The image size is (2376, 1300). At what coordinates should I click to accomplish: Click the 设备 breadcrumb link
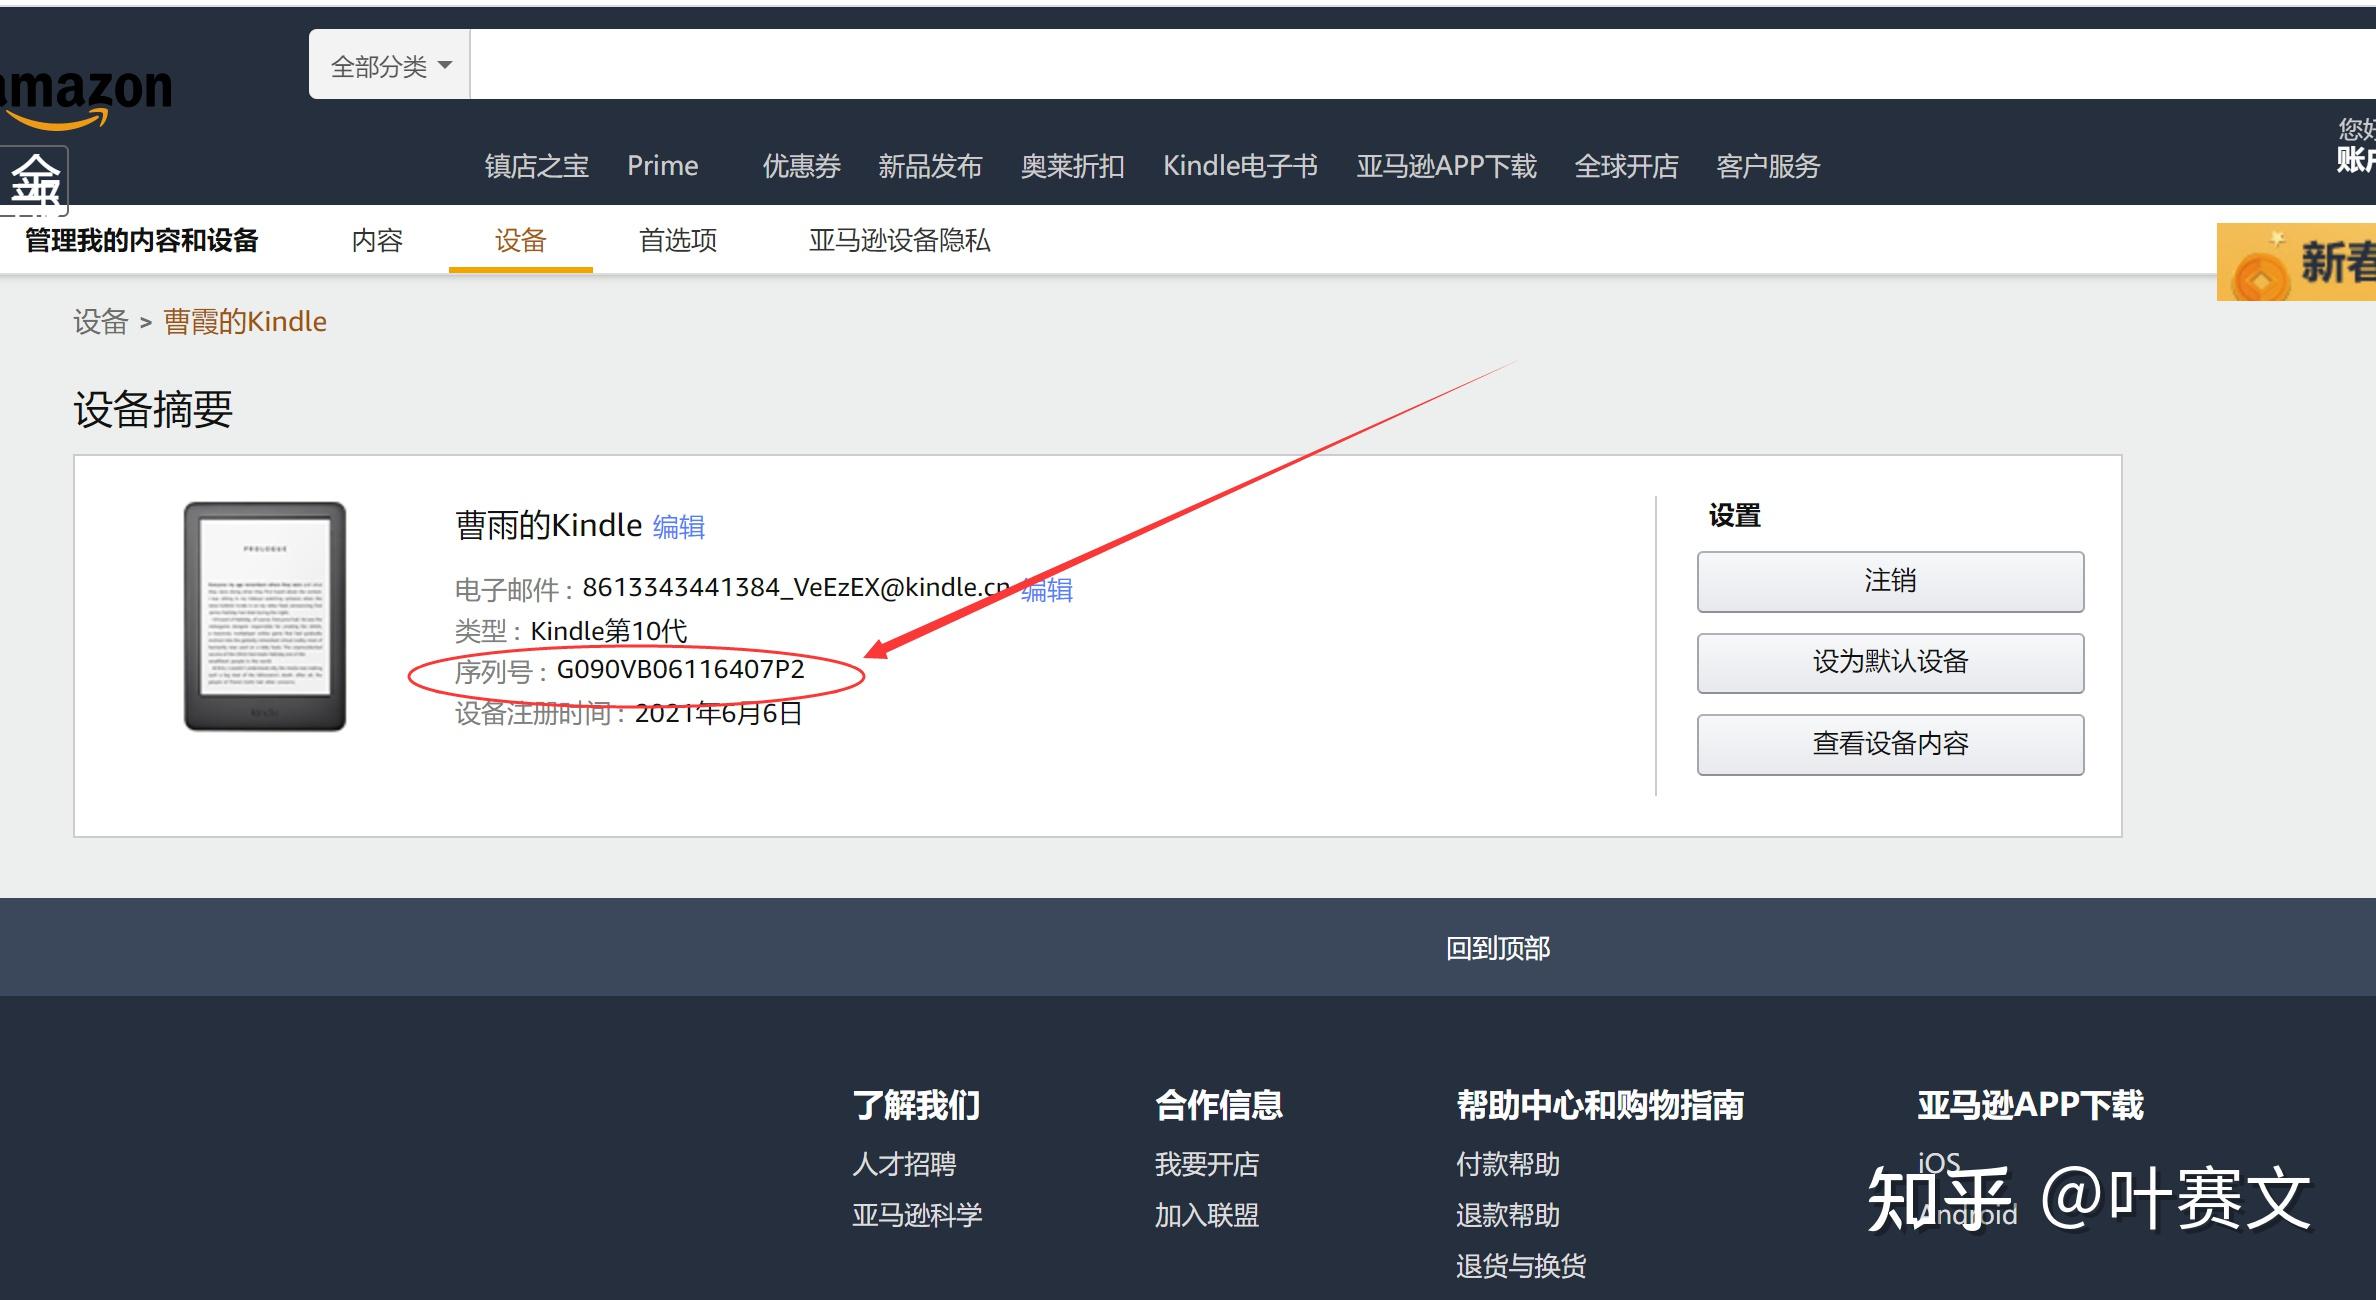(x=99, y=322)
